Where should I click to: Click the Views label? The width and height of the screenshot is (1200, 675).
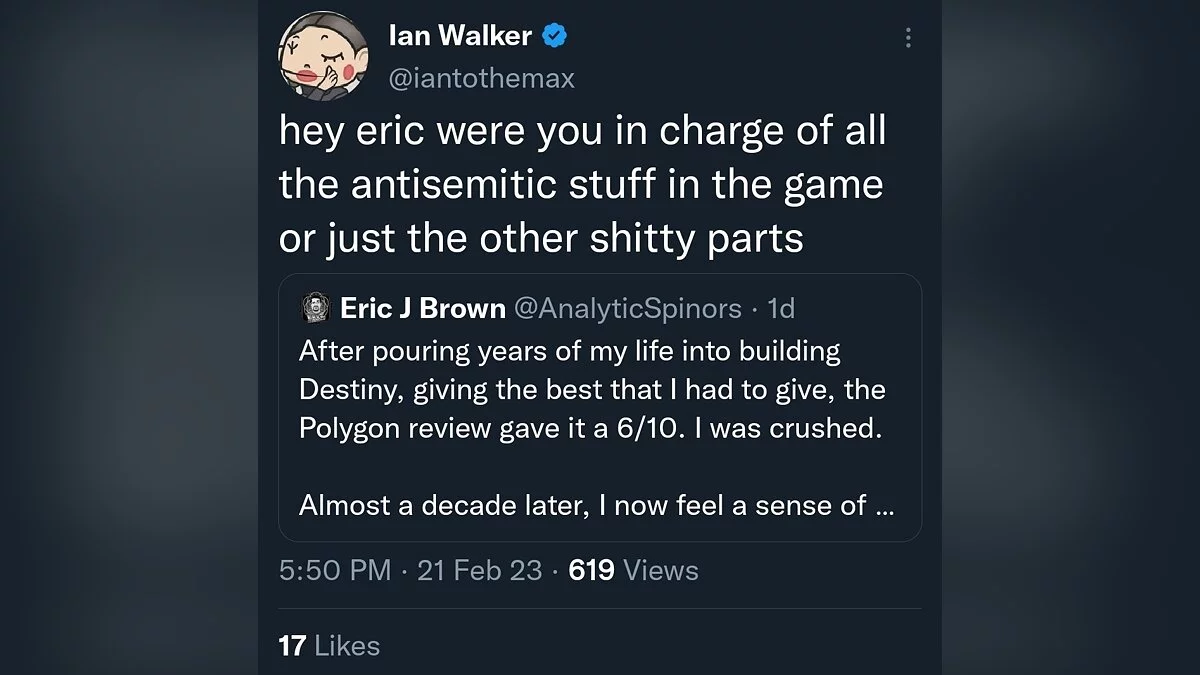point(660,570)
